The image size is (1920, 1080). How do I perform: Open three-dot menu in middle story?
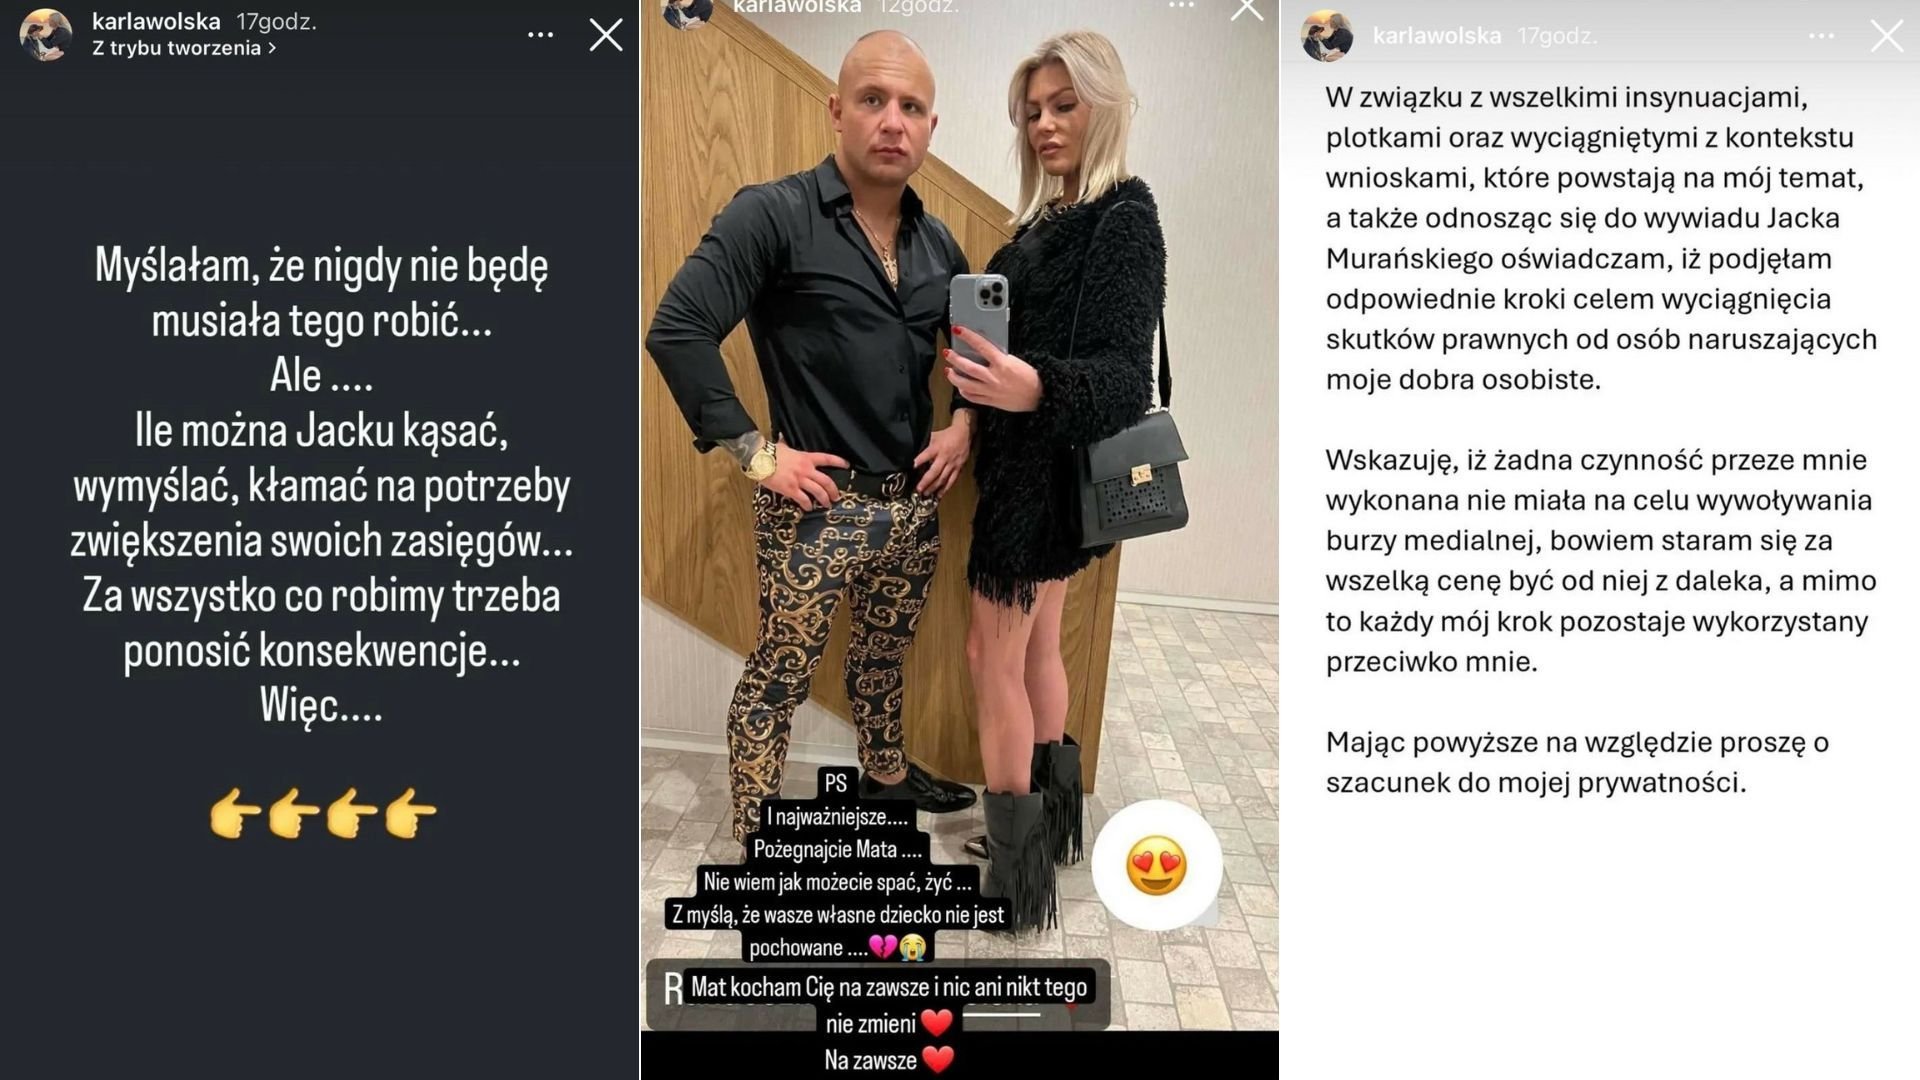[1181, 6]
